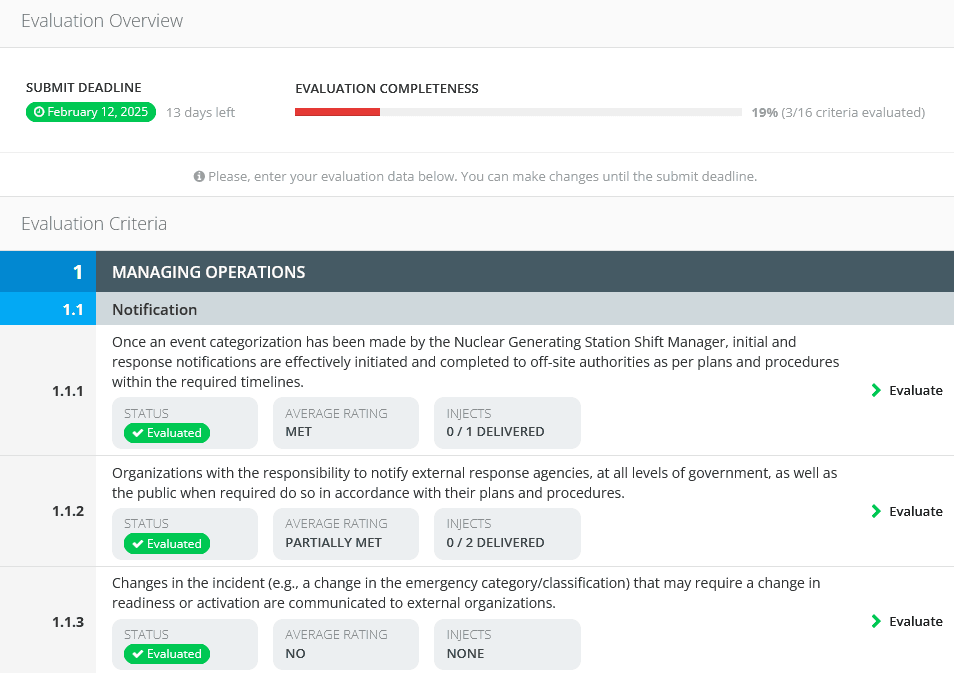Click the info icon above the instruction text
This screenshot has height=673, width=954.
pyautogui.click(x=198, y=176)
